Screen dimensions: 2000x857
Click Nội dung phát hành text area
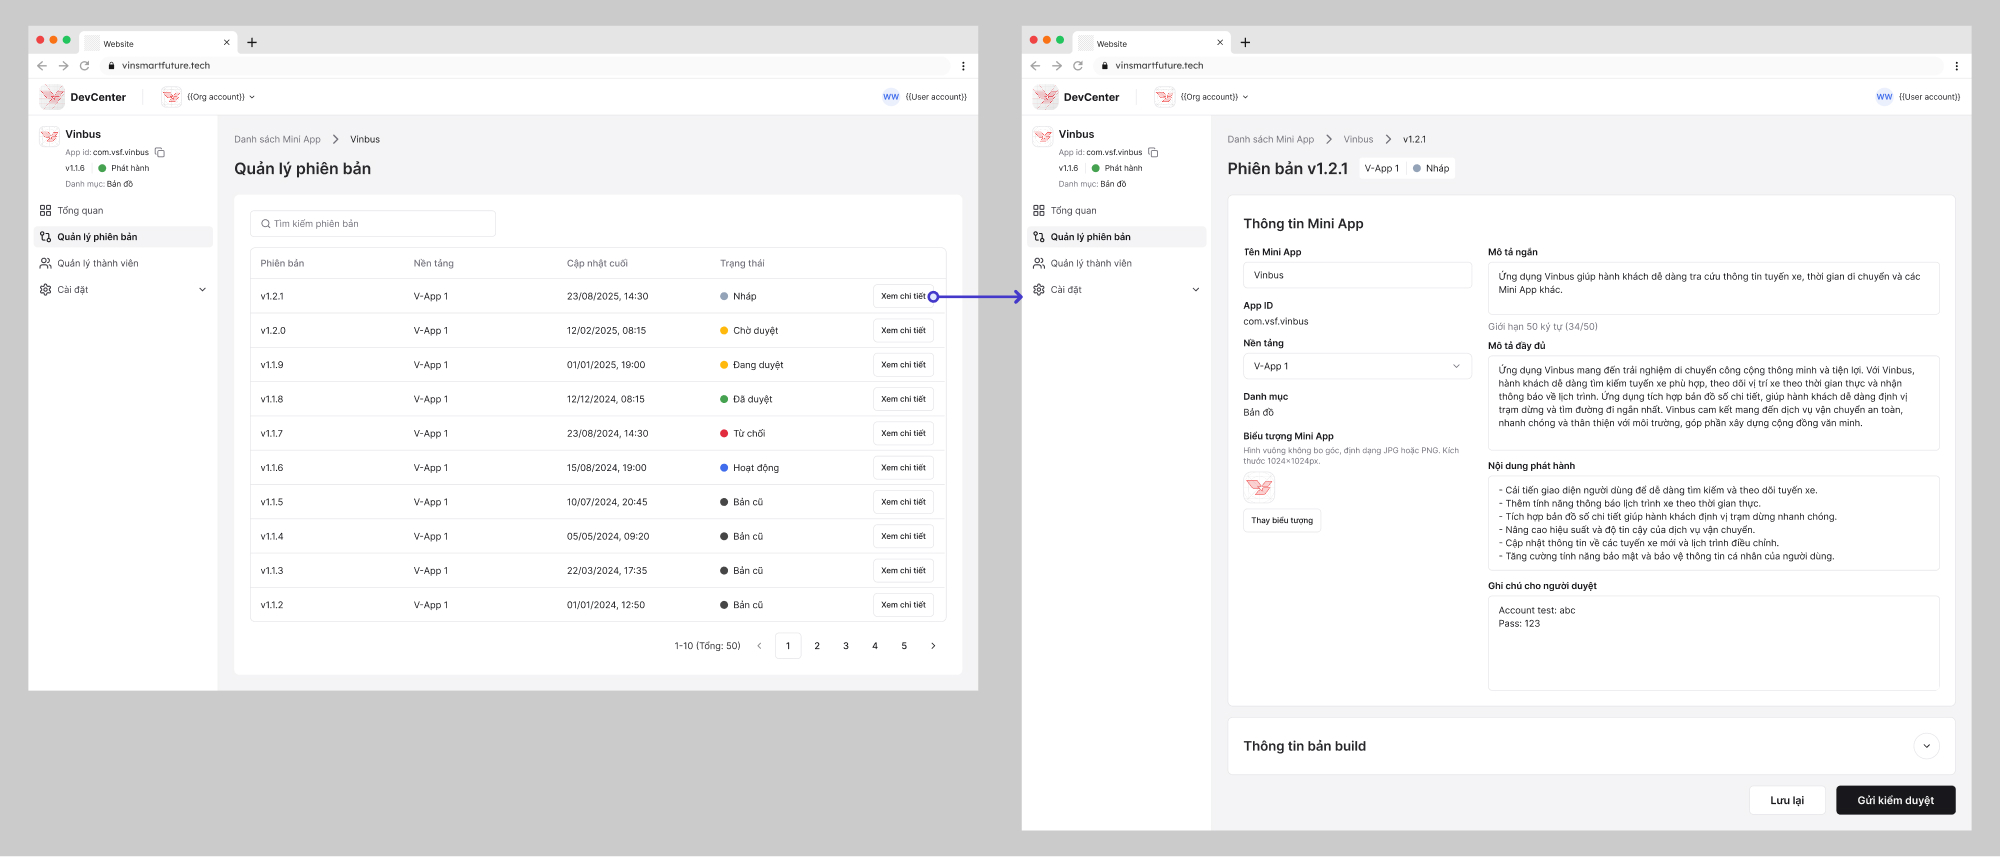(1713, 523)
